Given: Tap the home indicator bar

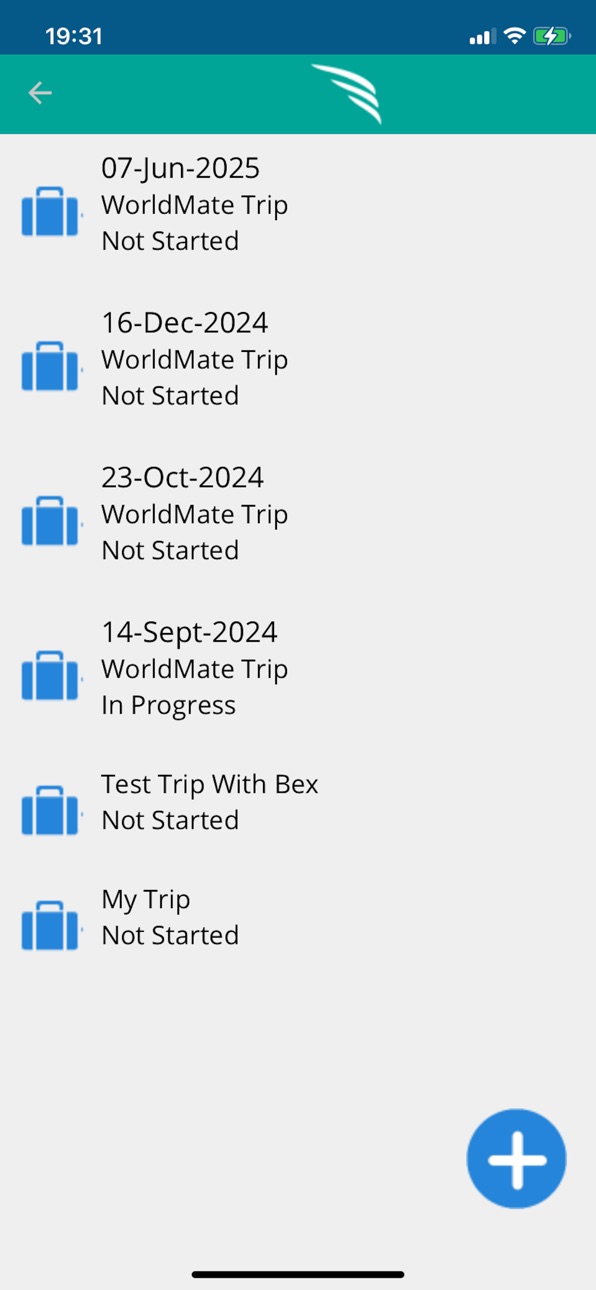Looking at the screenshot, I should point(298,1274).
